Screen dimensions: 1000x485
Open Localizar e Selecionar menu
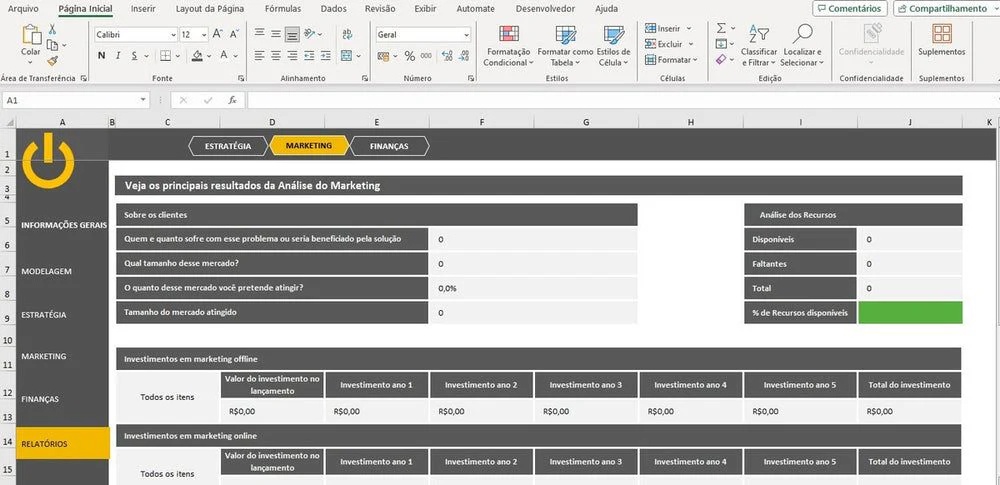pyautogui.click(x=802, y=45)
